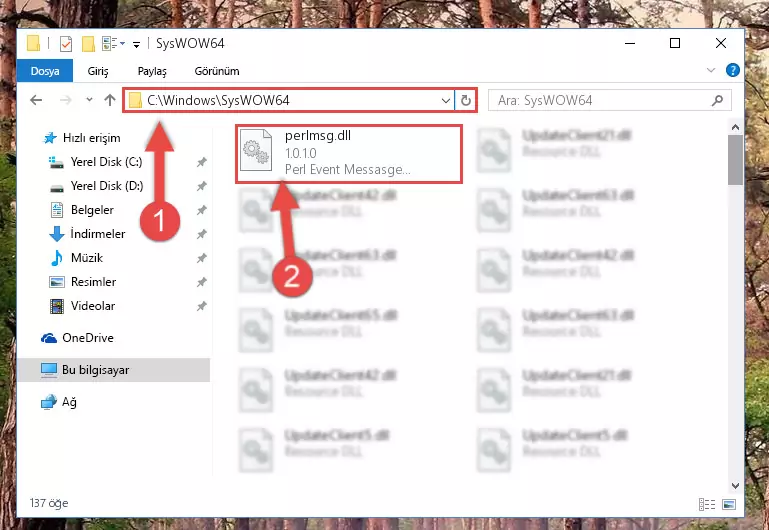Image resolution: width=769 pixels, height=530 pixels.
Task: Click pin icon beside Videolar
Action: coord(201,306)
